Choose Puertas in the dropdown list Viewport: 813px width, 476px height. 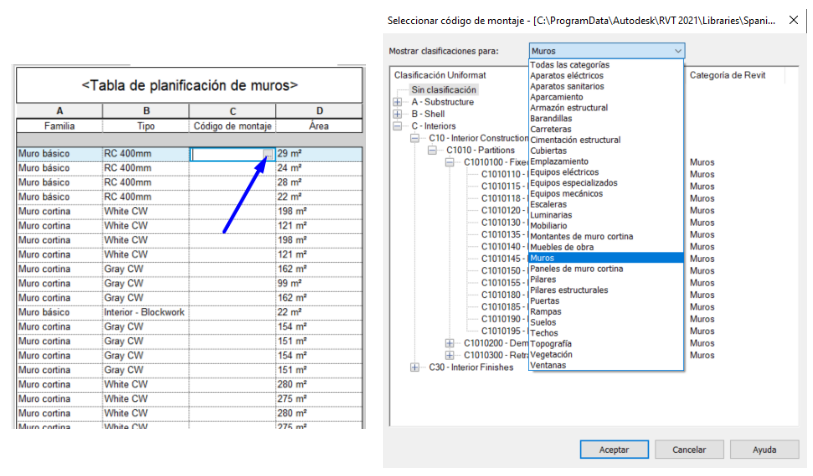606,301
